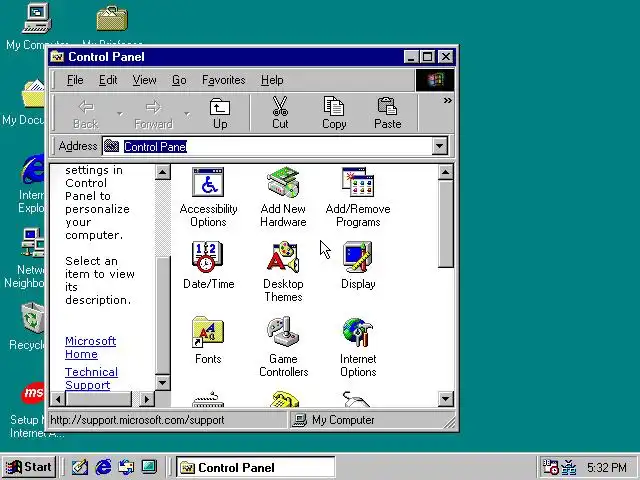The width and height of the screenshot is (640, 480).
Task: Select the Game Controllers icon
Action: click(x=283, y=347)
